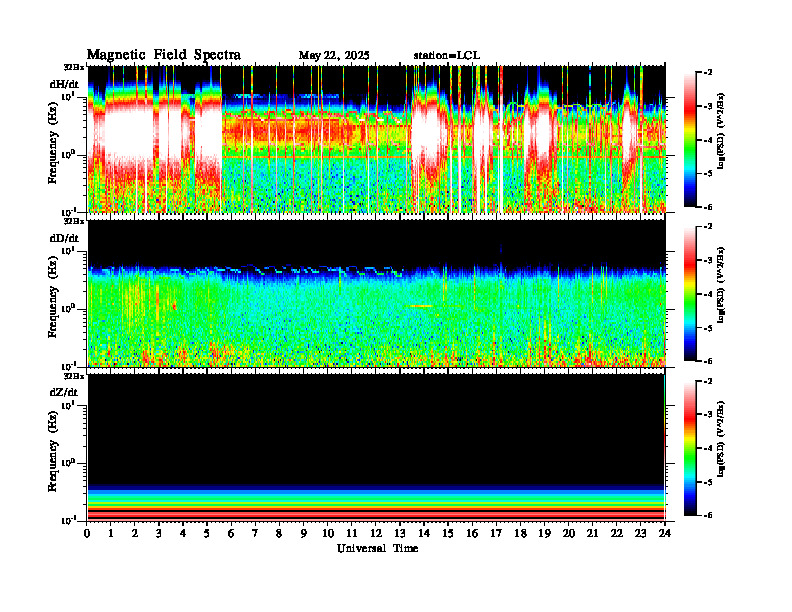
Task: Click the hour "9" tick label on the time axis
Action: point(304,533)
